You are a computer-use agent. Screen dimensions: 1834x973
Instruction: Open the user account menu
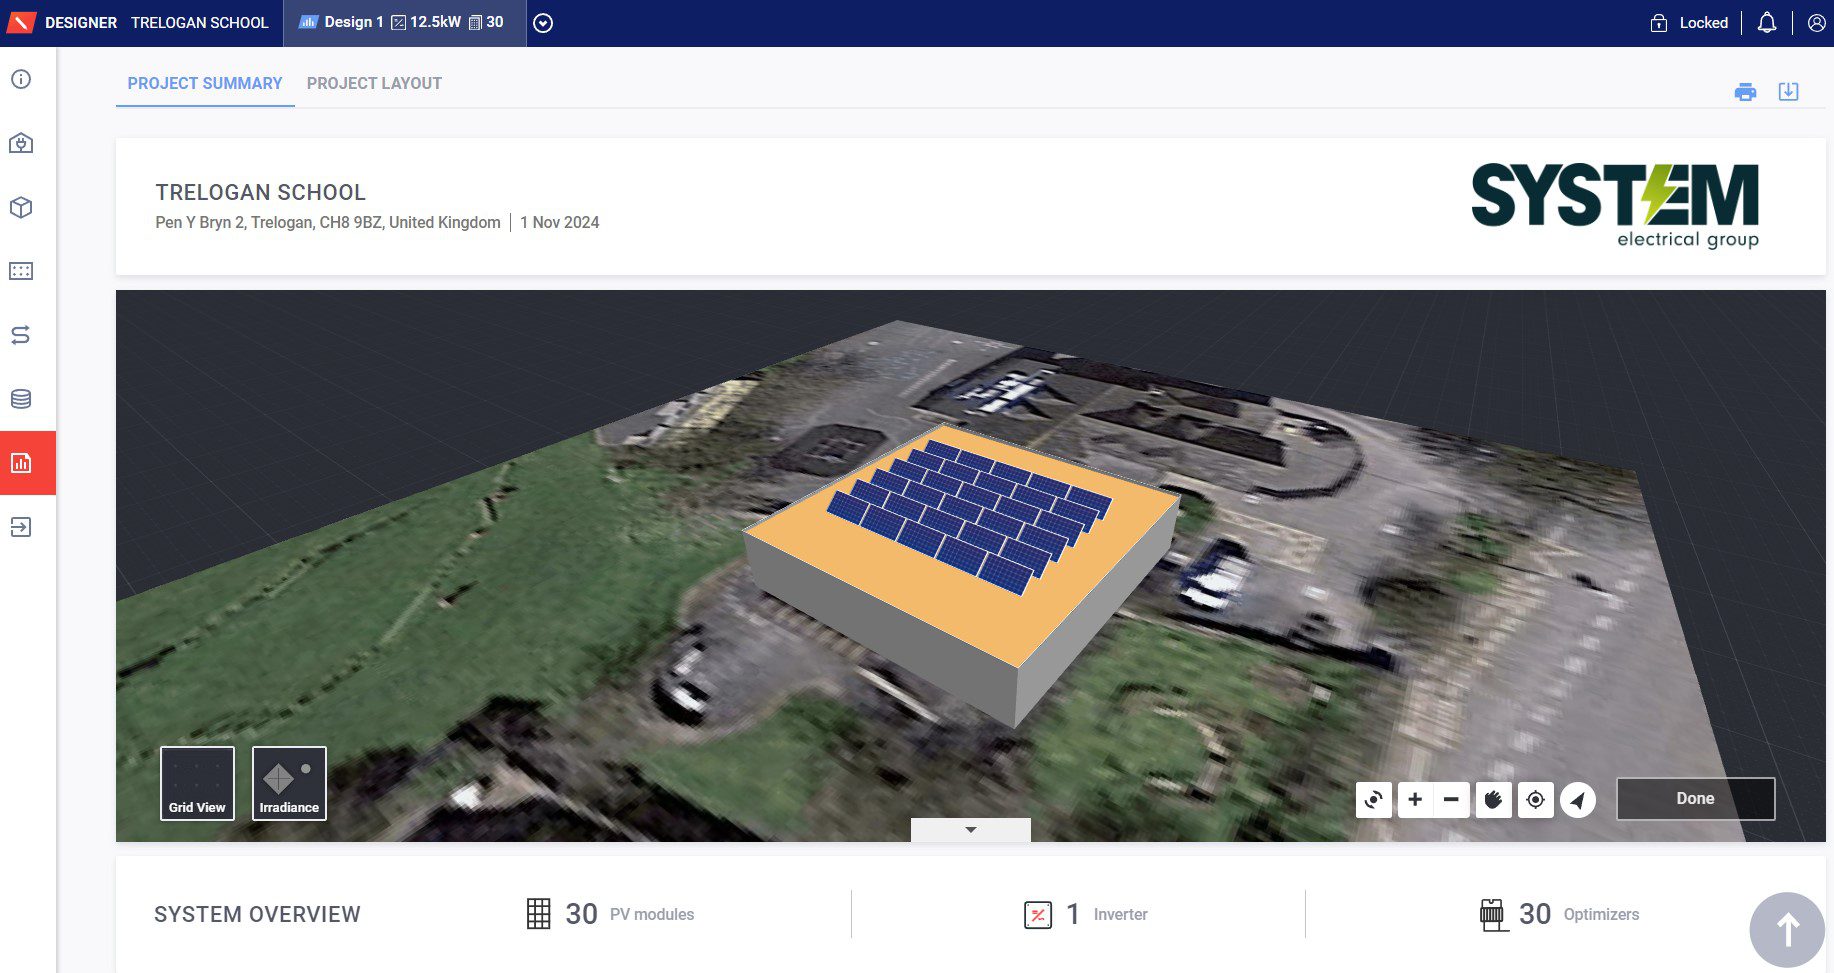point(1817,23)
